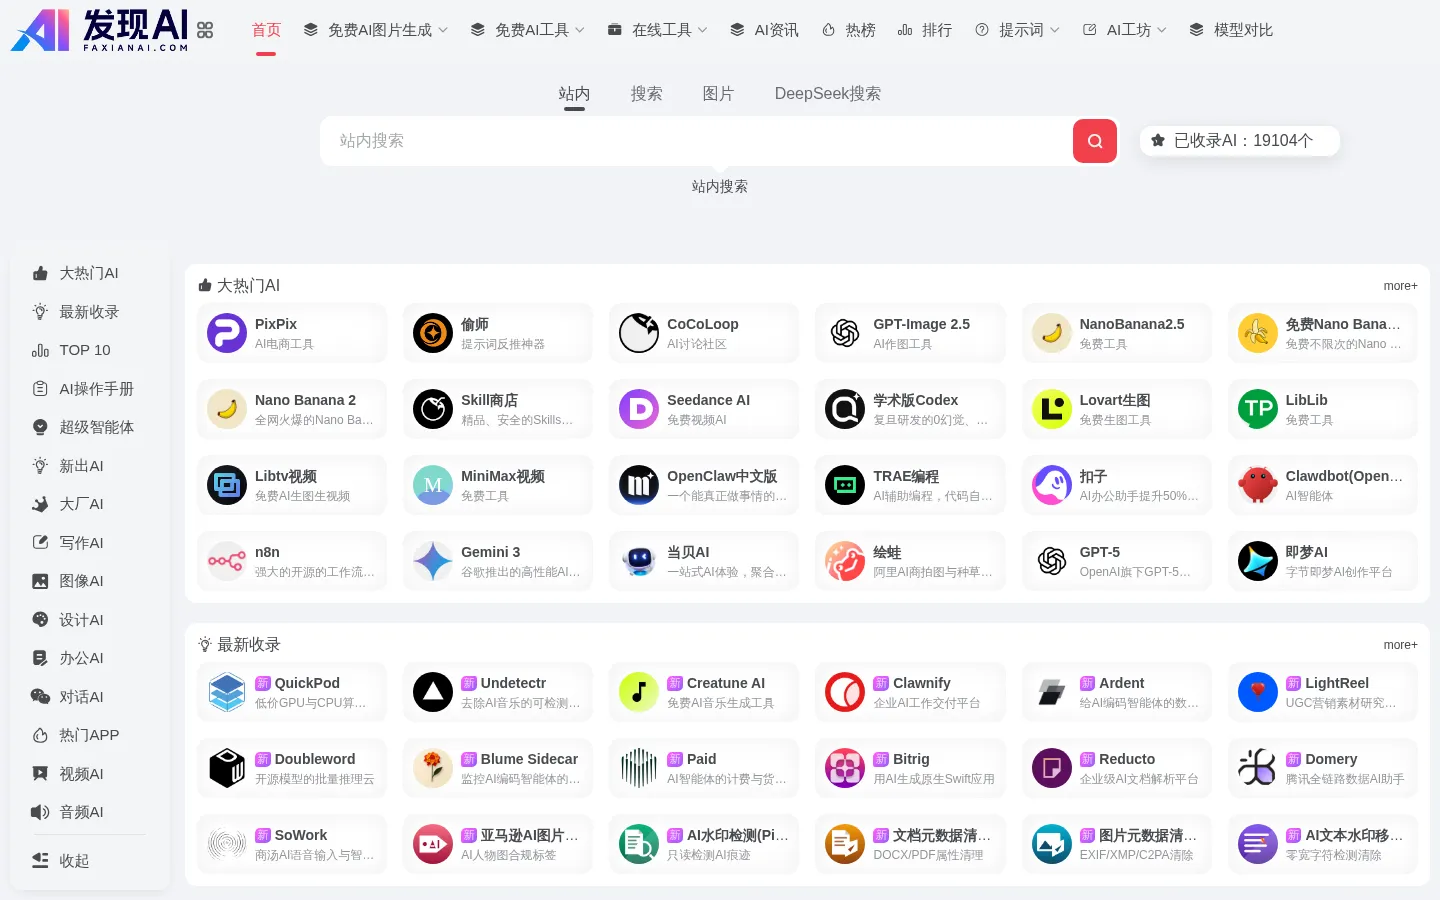Click the 发现AI site logo

[99, 30]
